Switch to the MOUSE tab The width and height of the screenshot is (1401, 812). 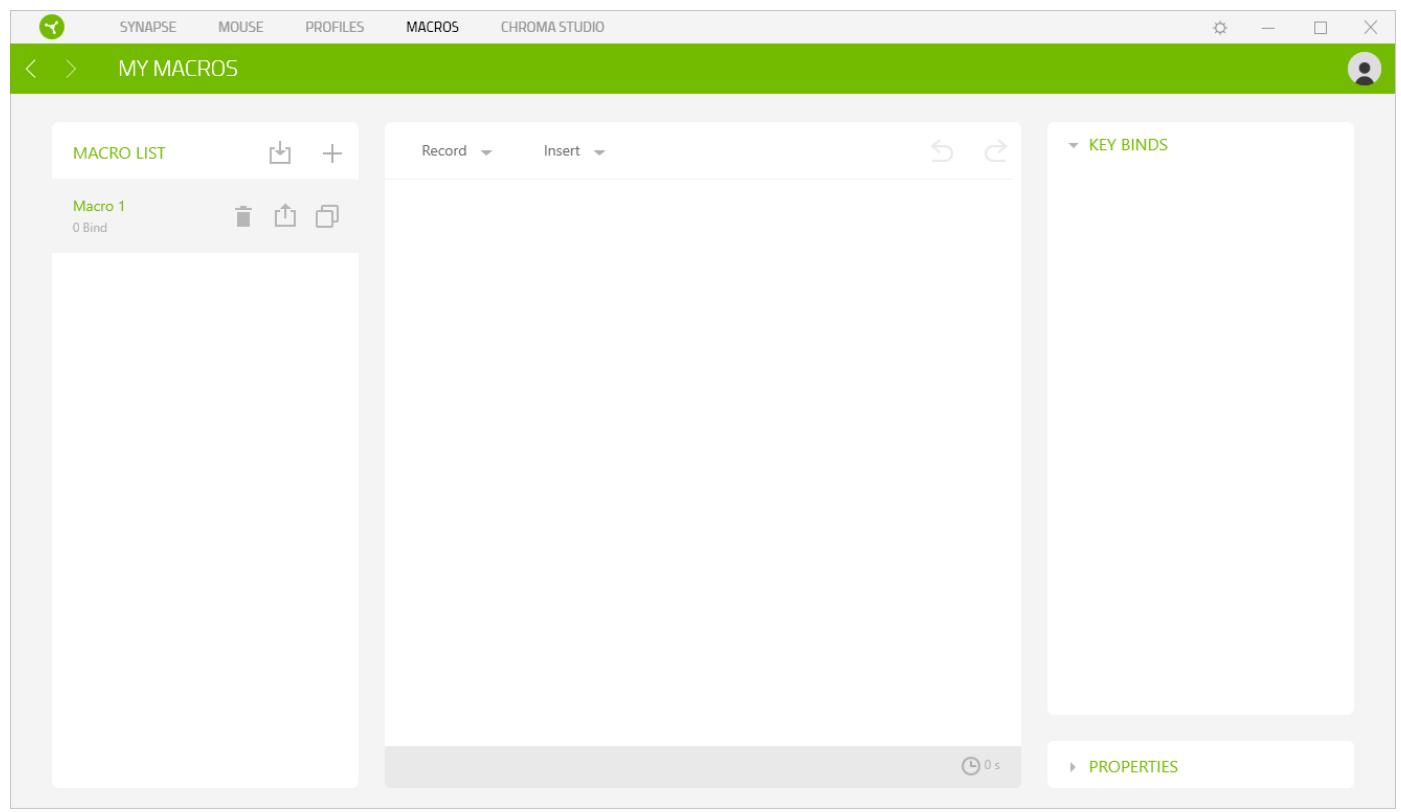pyautogui.click(x=241, y=26)
